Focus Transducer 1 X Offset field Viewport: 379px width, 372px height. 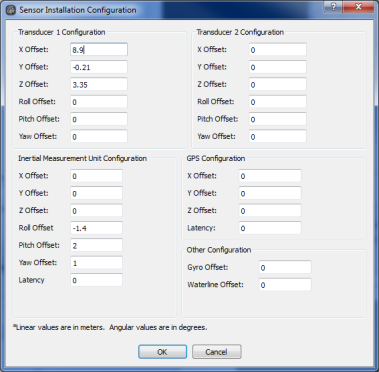point(99,50)
